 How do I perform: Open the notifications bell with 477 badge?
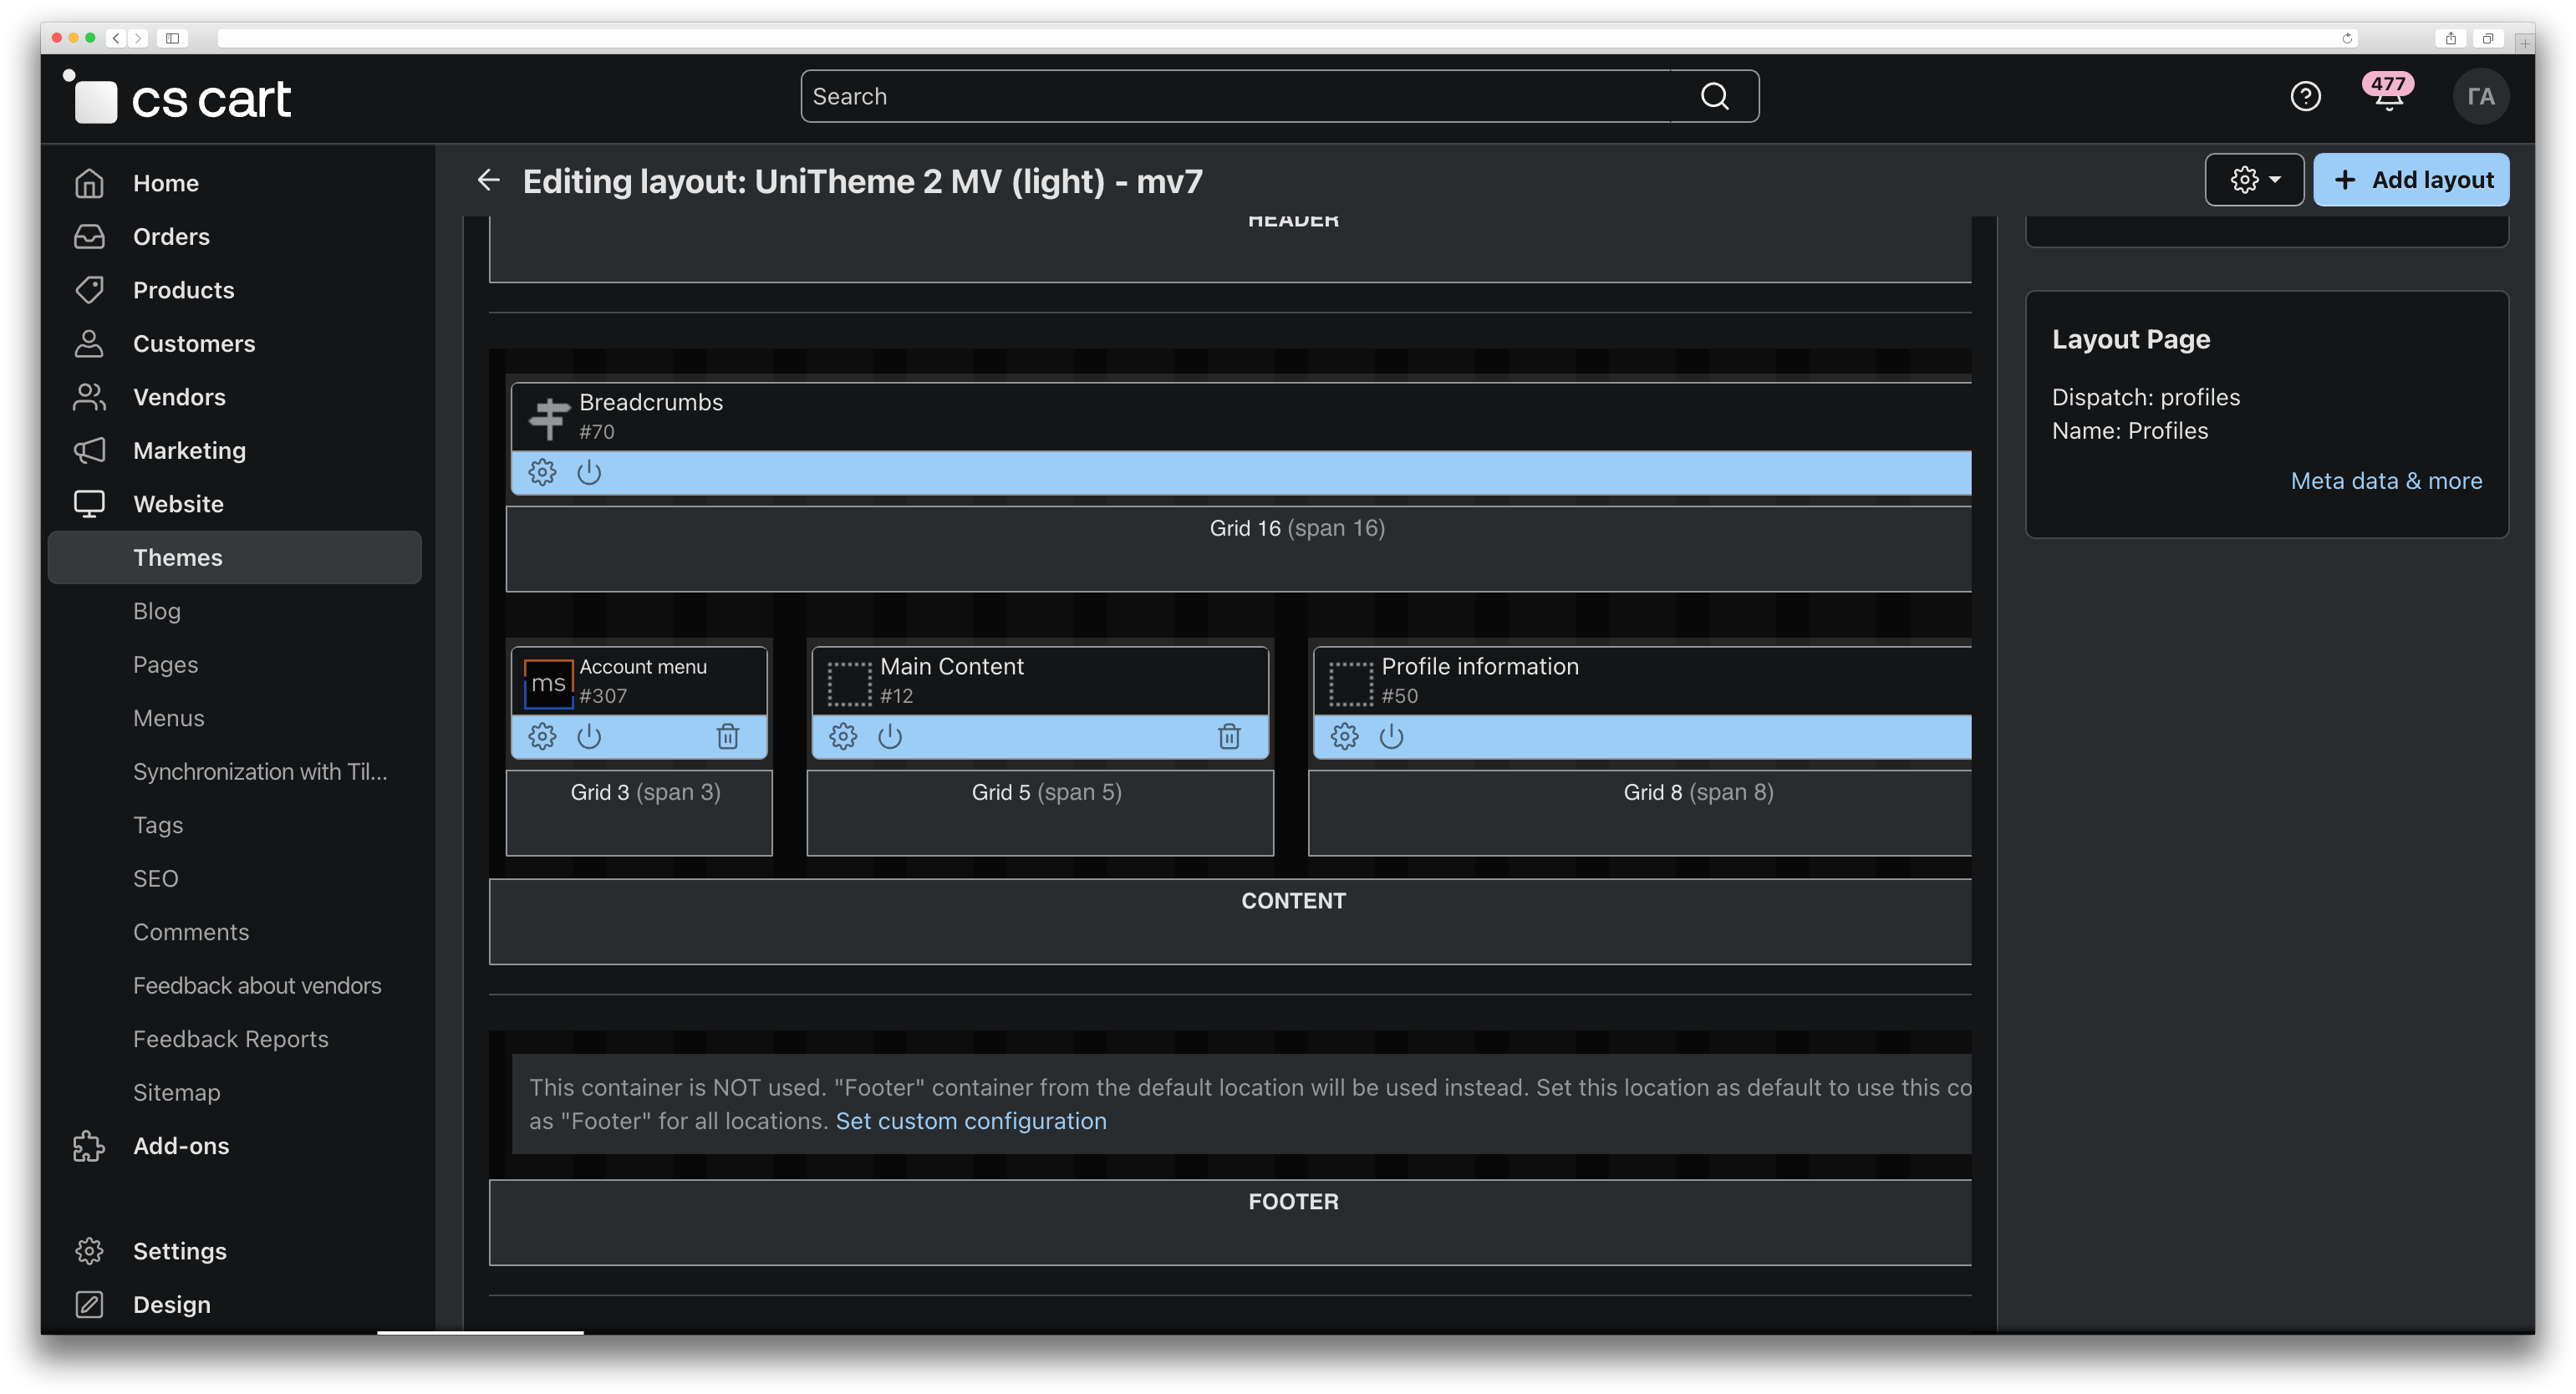click(x=2388, y=97)
